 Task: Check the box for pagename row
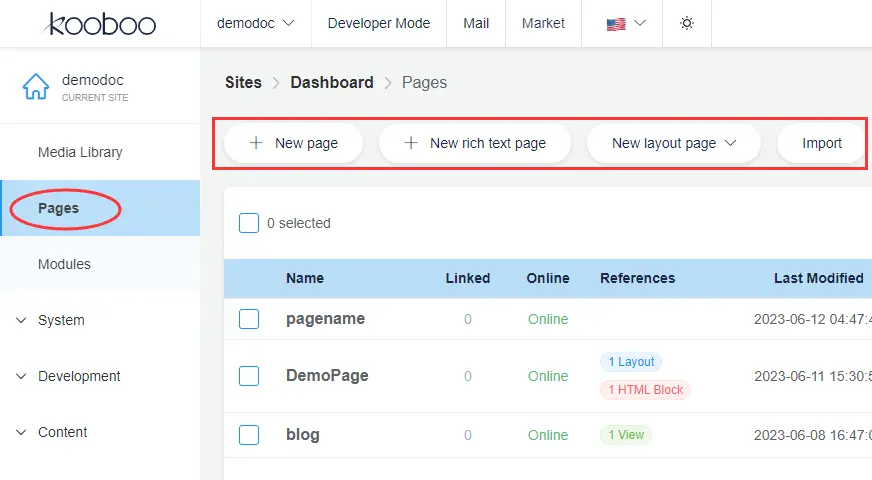[x=249, y=319]
